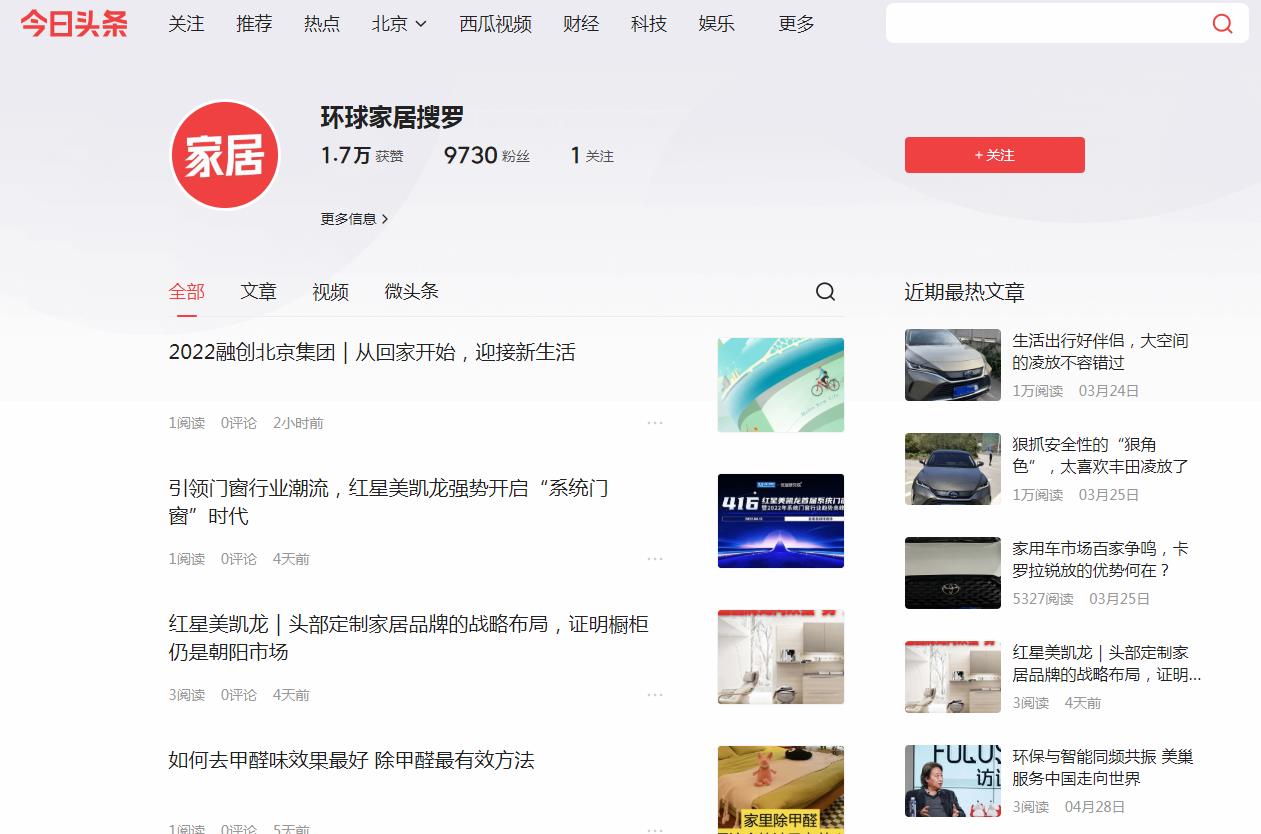Open more options for 2022融创北京集团 article

coord(655,423)
